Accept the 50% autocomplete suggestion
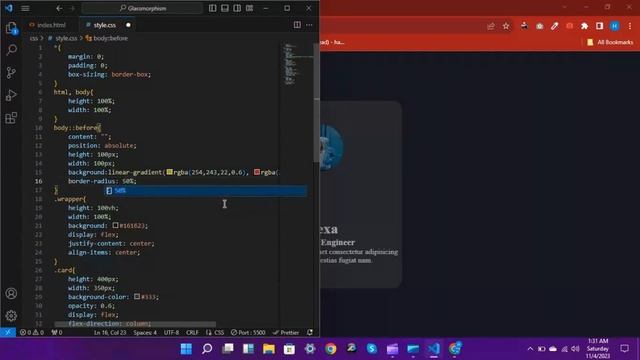The width and height of the screenshot is (640, 360). [x=206, y=191]
